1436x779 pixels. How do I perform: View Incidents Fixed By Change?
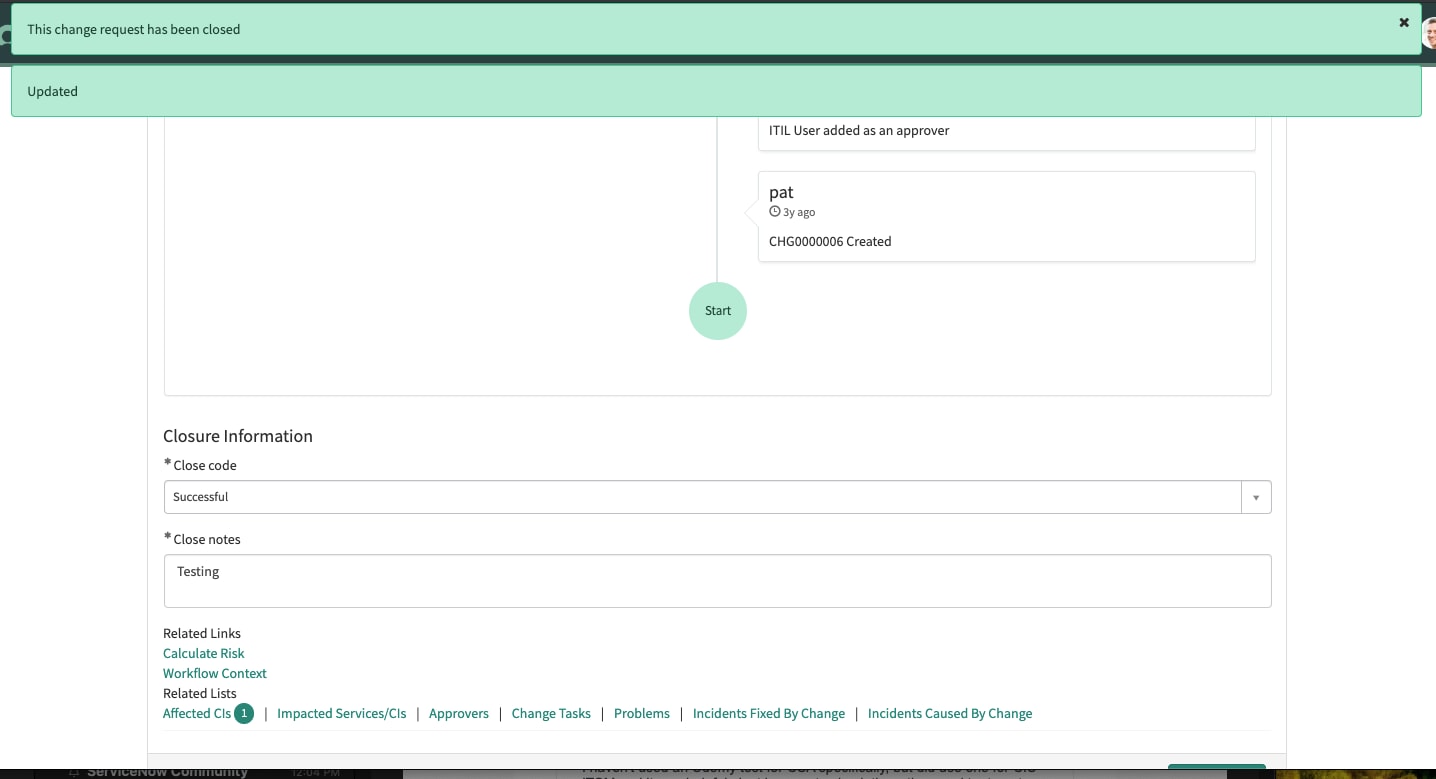768,713
